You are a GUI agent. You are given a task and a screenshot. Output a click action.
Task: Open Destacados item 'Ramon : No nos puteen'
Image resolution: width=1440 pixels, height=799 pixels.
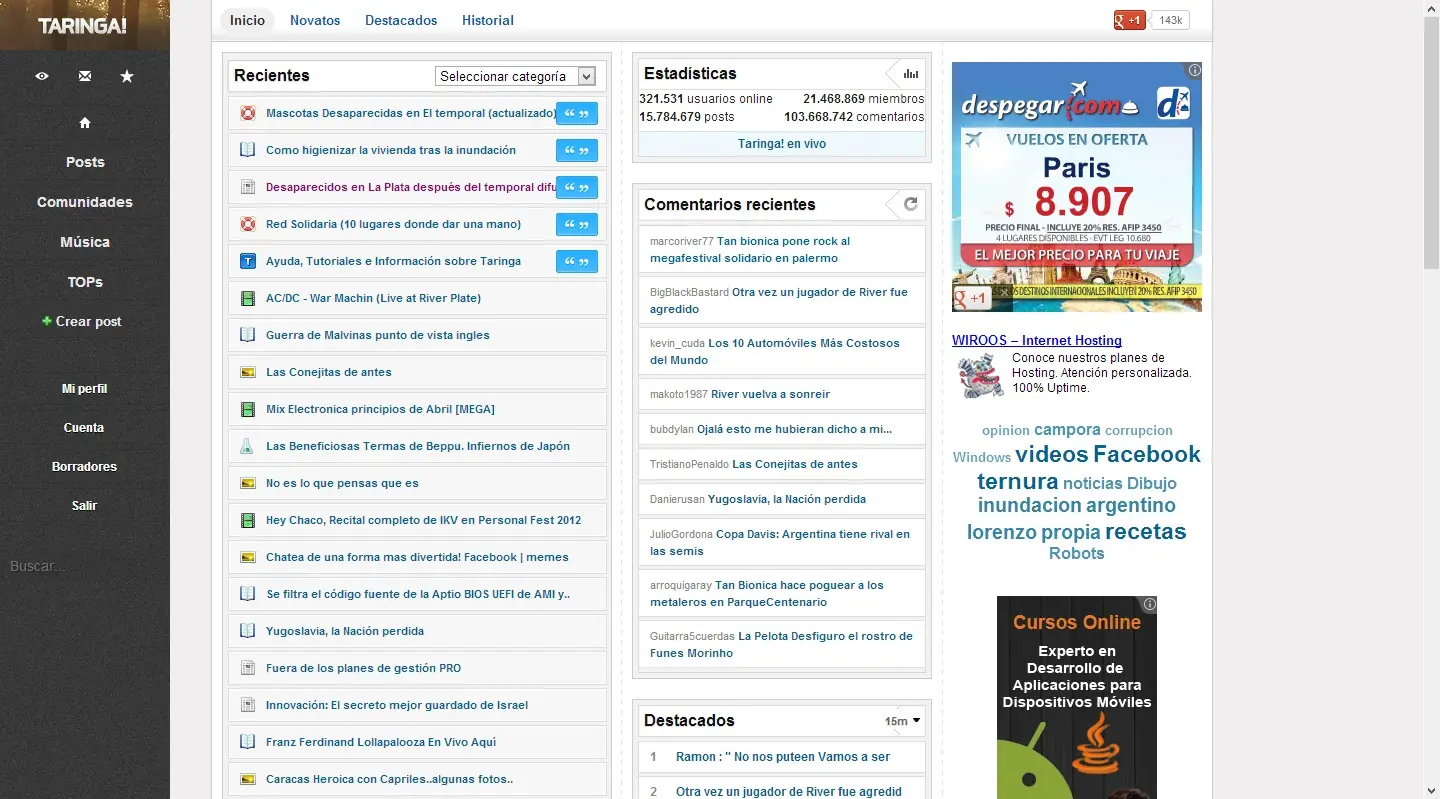coord(783,757)
